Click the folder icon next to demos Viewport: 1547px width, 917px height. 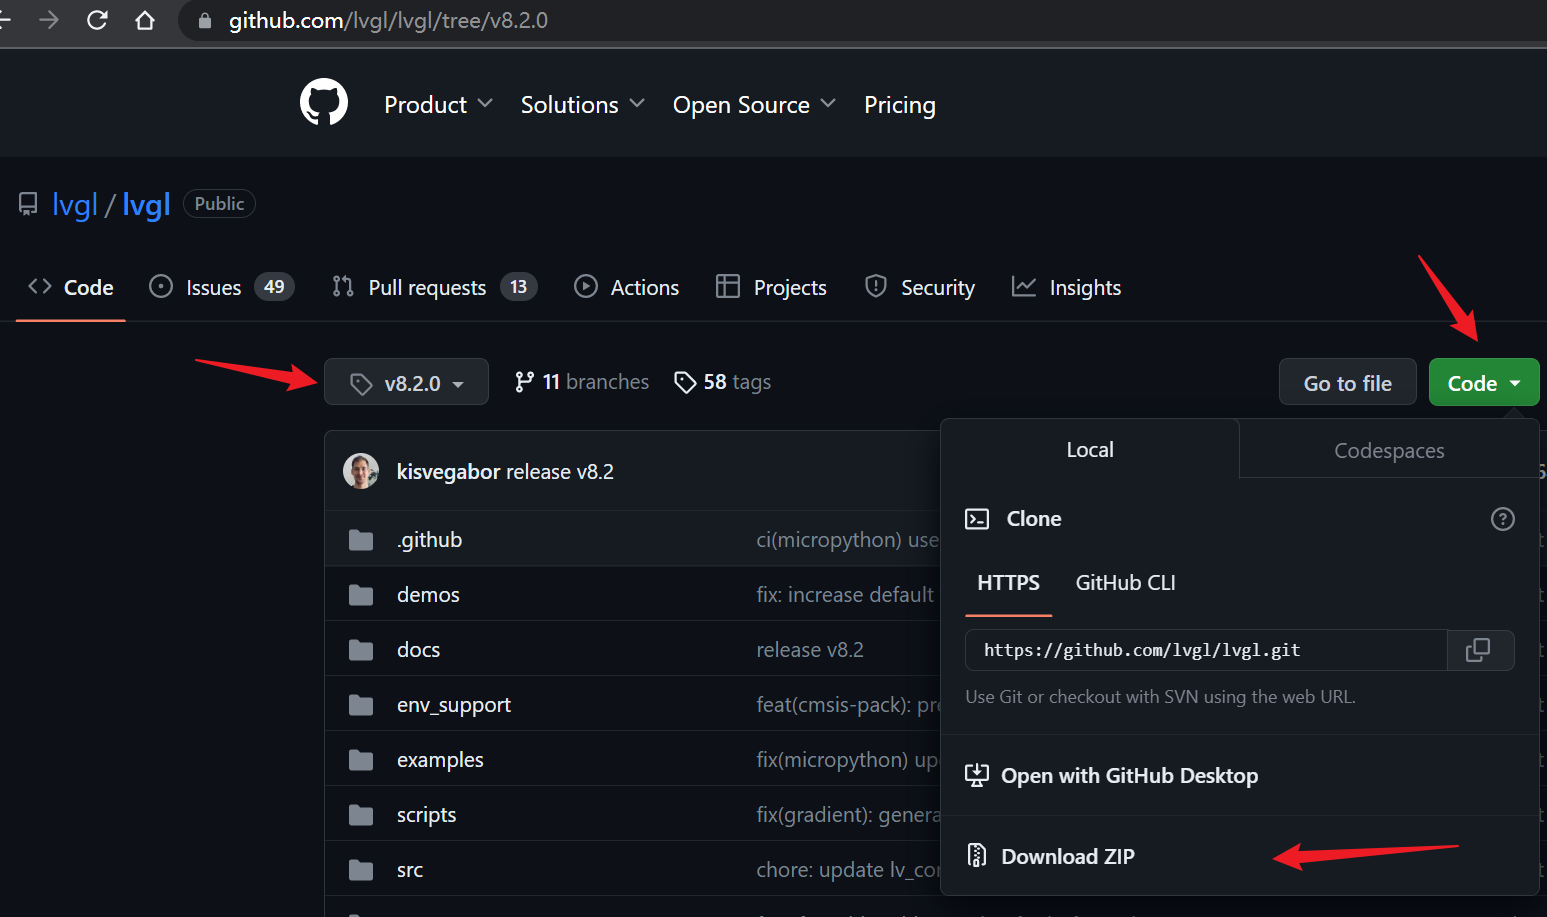click(x=361, y=595)
